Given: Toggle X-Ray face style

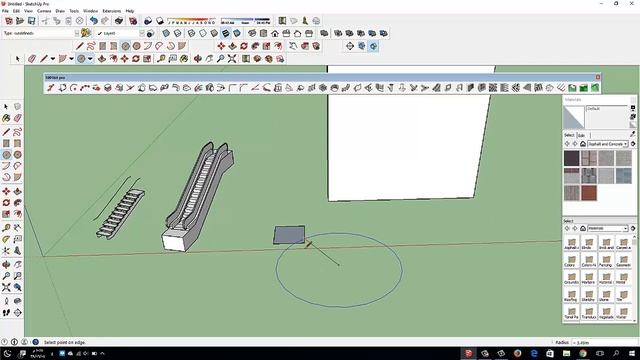Looking at the screenshot, I should pos(166,33).
